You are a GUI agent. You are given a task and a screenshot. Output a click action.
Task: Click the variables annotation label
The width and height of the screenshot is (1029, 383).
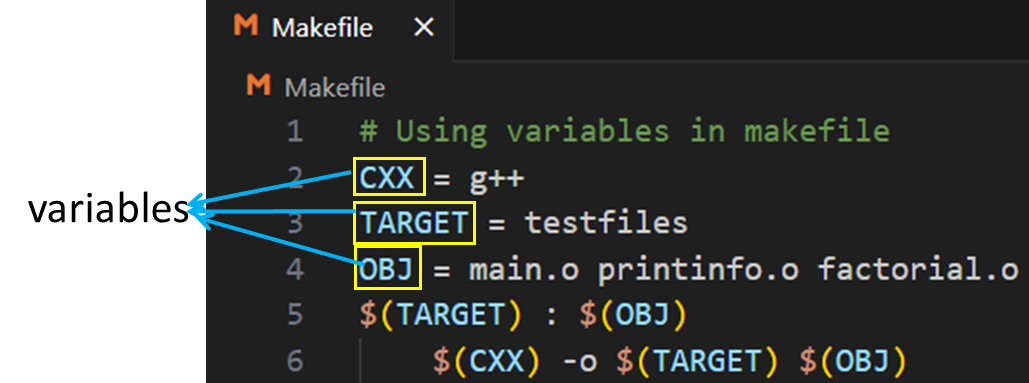click(x=108, y=210)
